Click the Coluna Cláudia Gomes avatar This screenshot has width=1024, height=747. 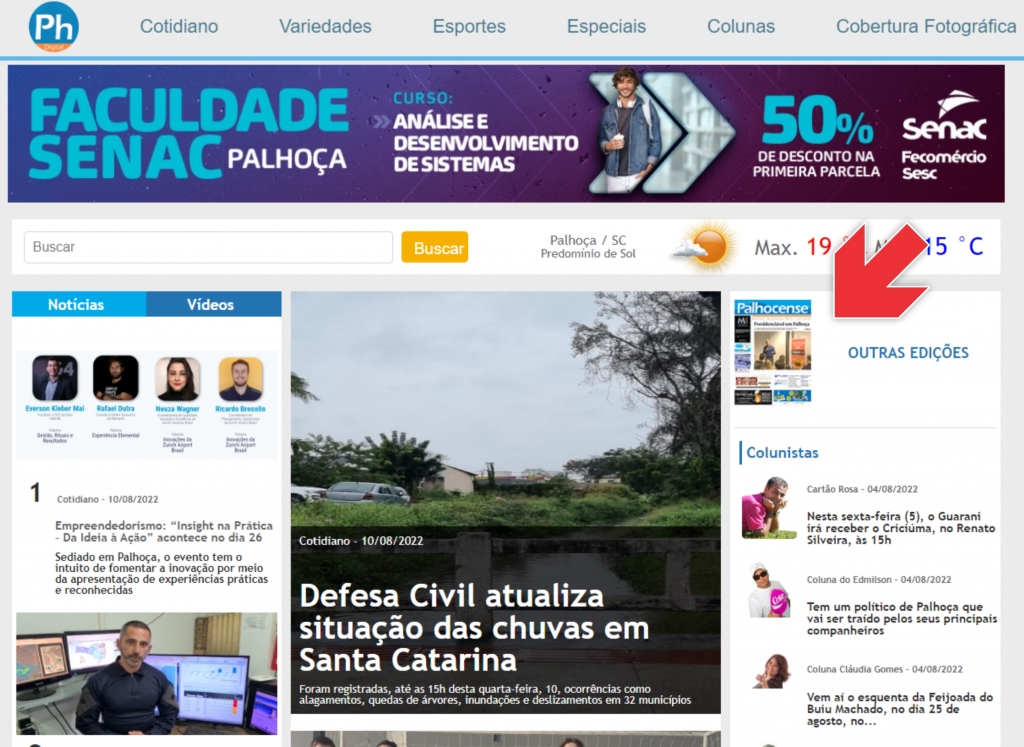pyautogui.click(x=772, y=671)
